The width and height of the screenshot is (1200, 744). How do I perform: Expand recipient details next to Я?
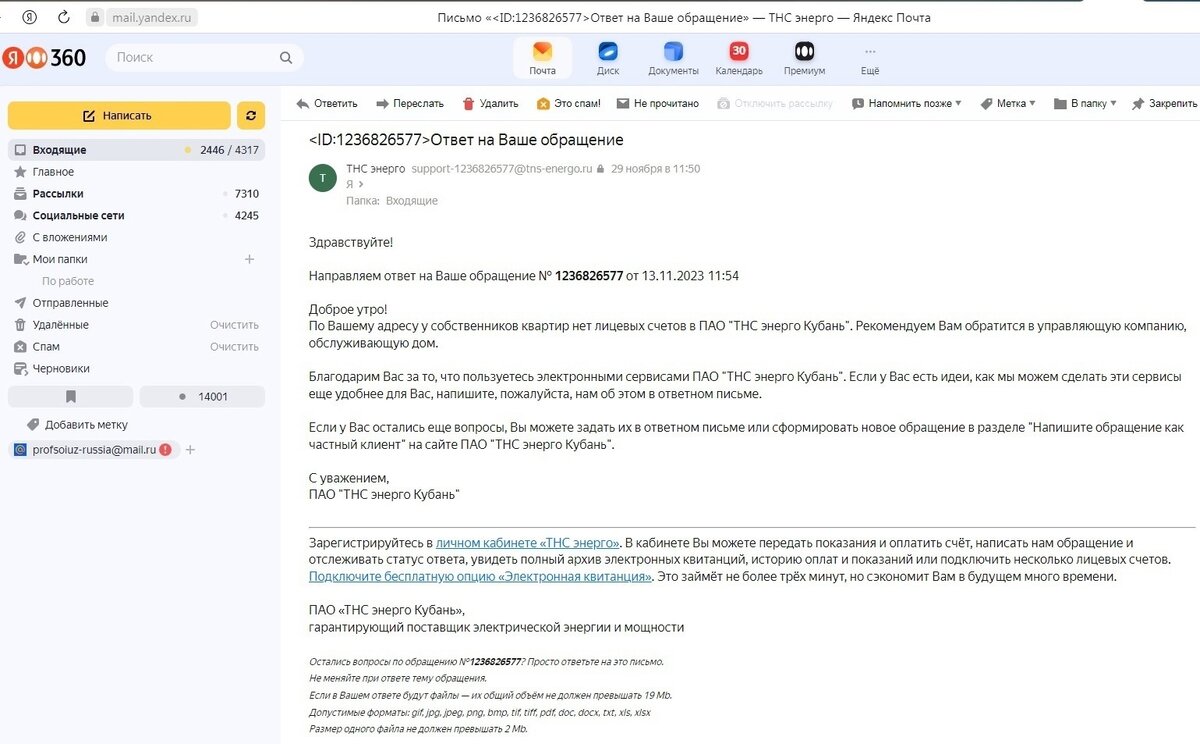[x=360, y=185]
